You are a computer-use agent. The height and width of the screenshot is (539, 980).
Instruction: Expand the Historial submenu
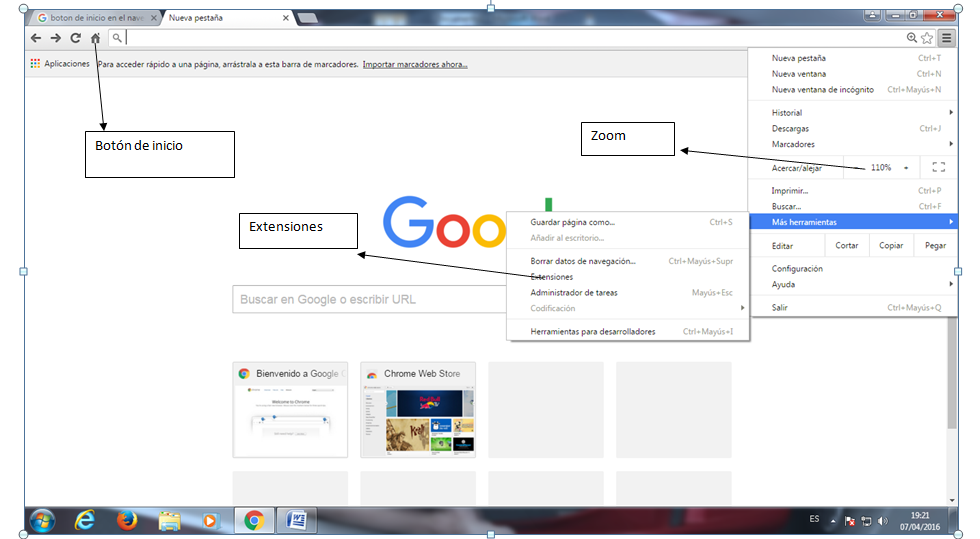854,113
